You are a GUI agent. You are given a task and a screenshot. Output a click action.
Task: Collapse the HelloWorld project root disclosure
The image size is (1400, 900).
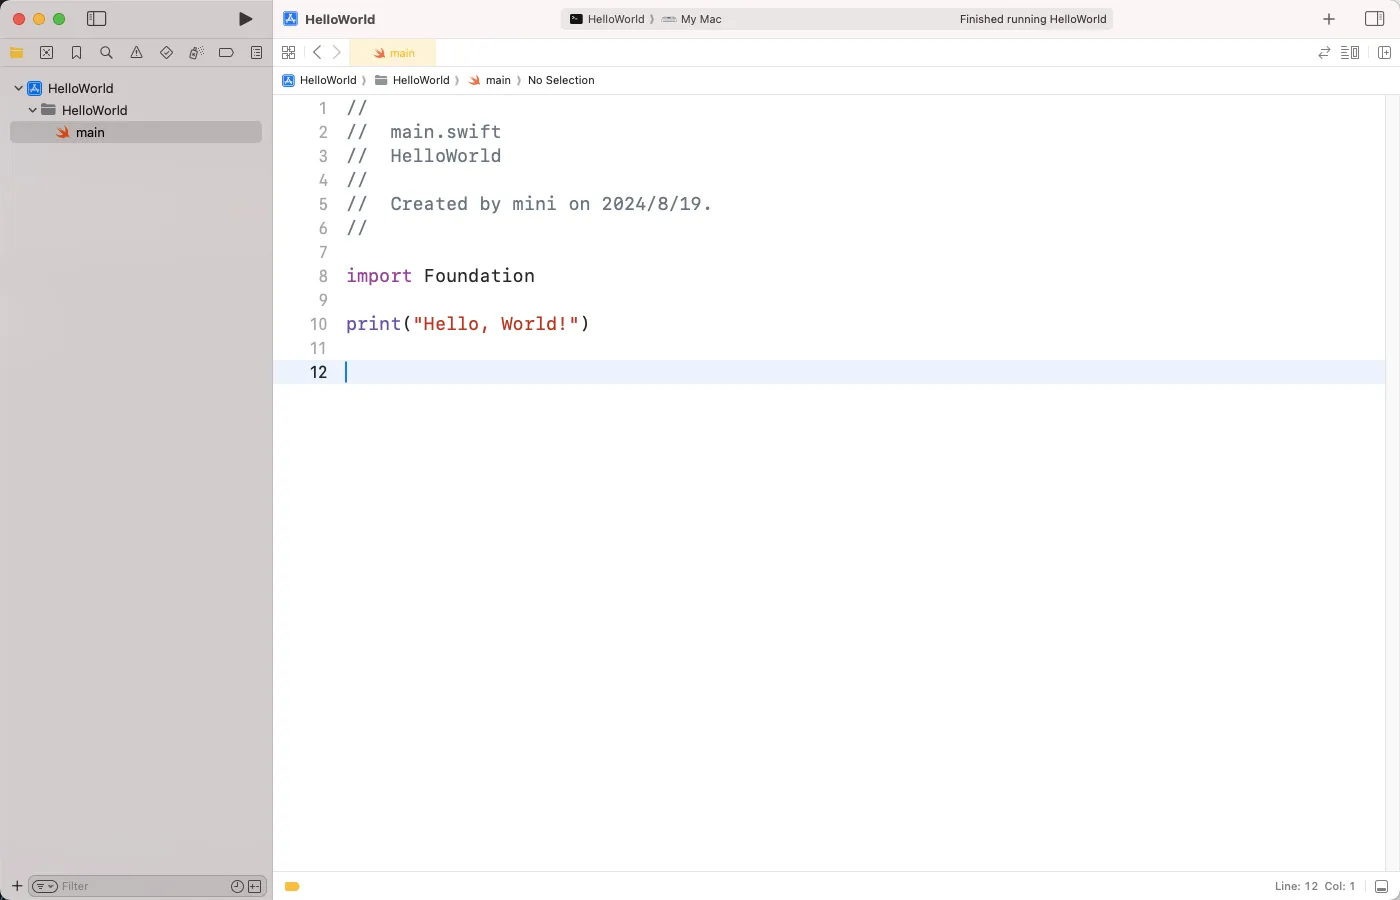coord(18,88)
